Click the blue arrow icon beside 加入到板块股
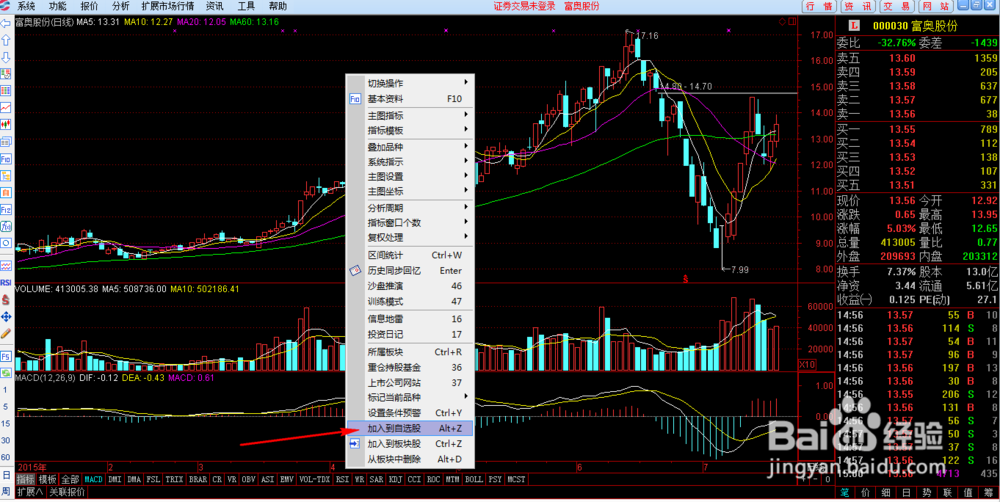 (355, 443)
